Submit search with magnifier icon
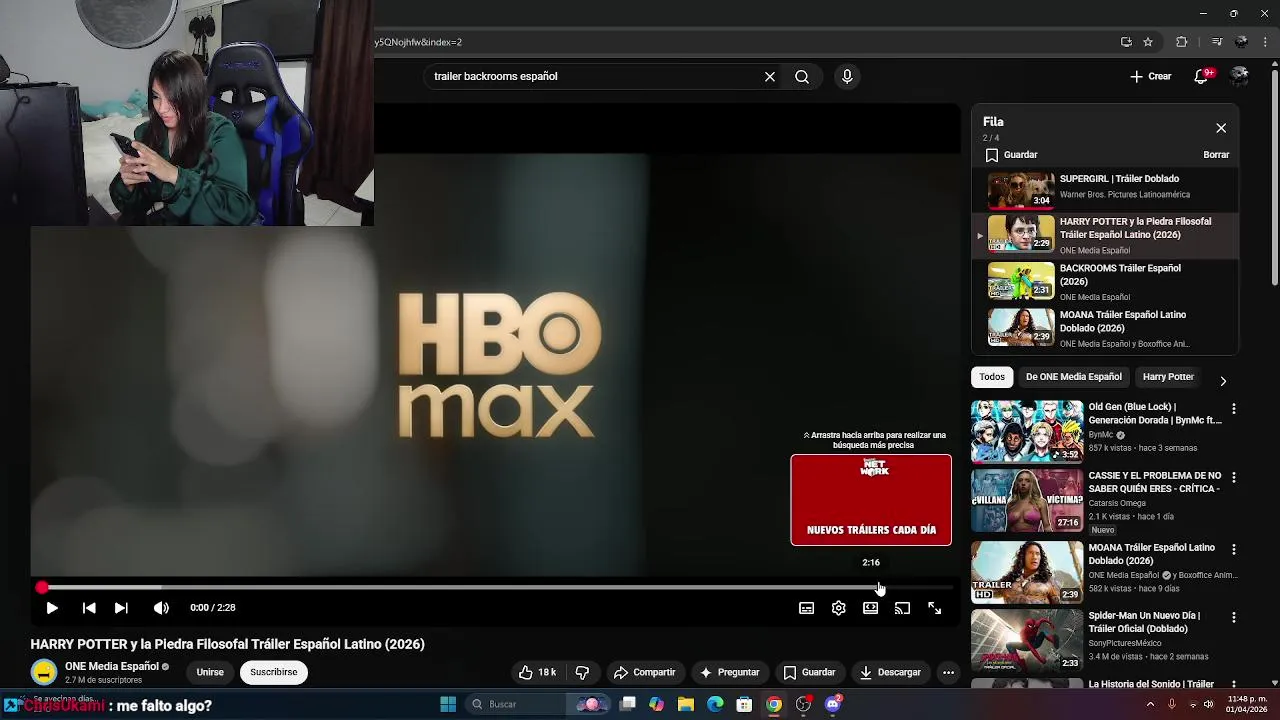The width and height of the screenshot is (1280, 720). 802,77
